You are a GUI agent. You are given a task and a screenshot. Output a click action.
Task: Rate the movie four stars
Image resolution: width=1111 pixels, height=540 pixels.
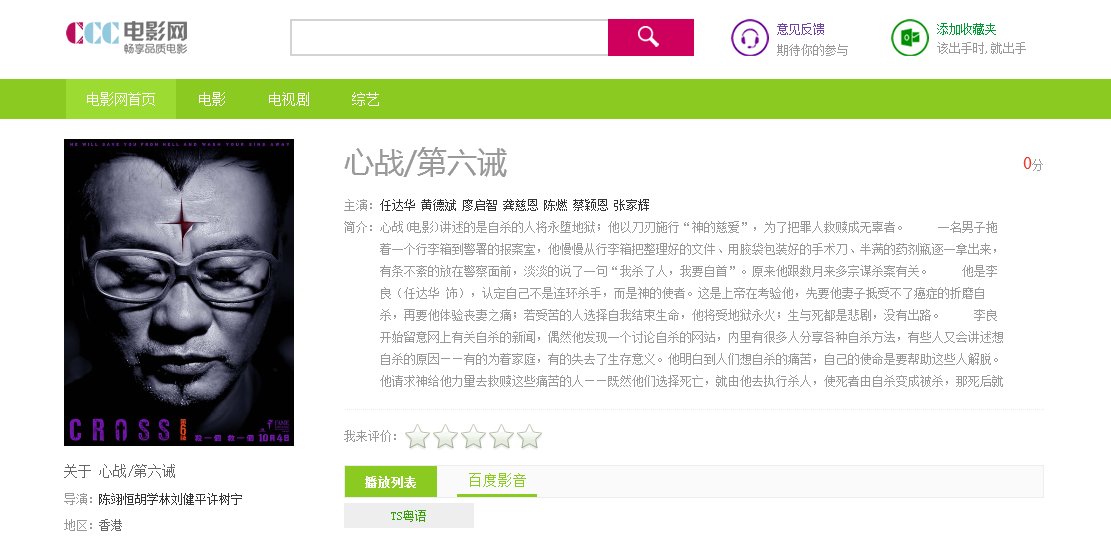click(x=501, y=437)
